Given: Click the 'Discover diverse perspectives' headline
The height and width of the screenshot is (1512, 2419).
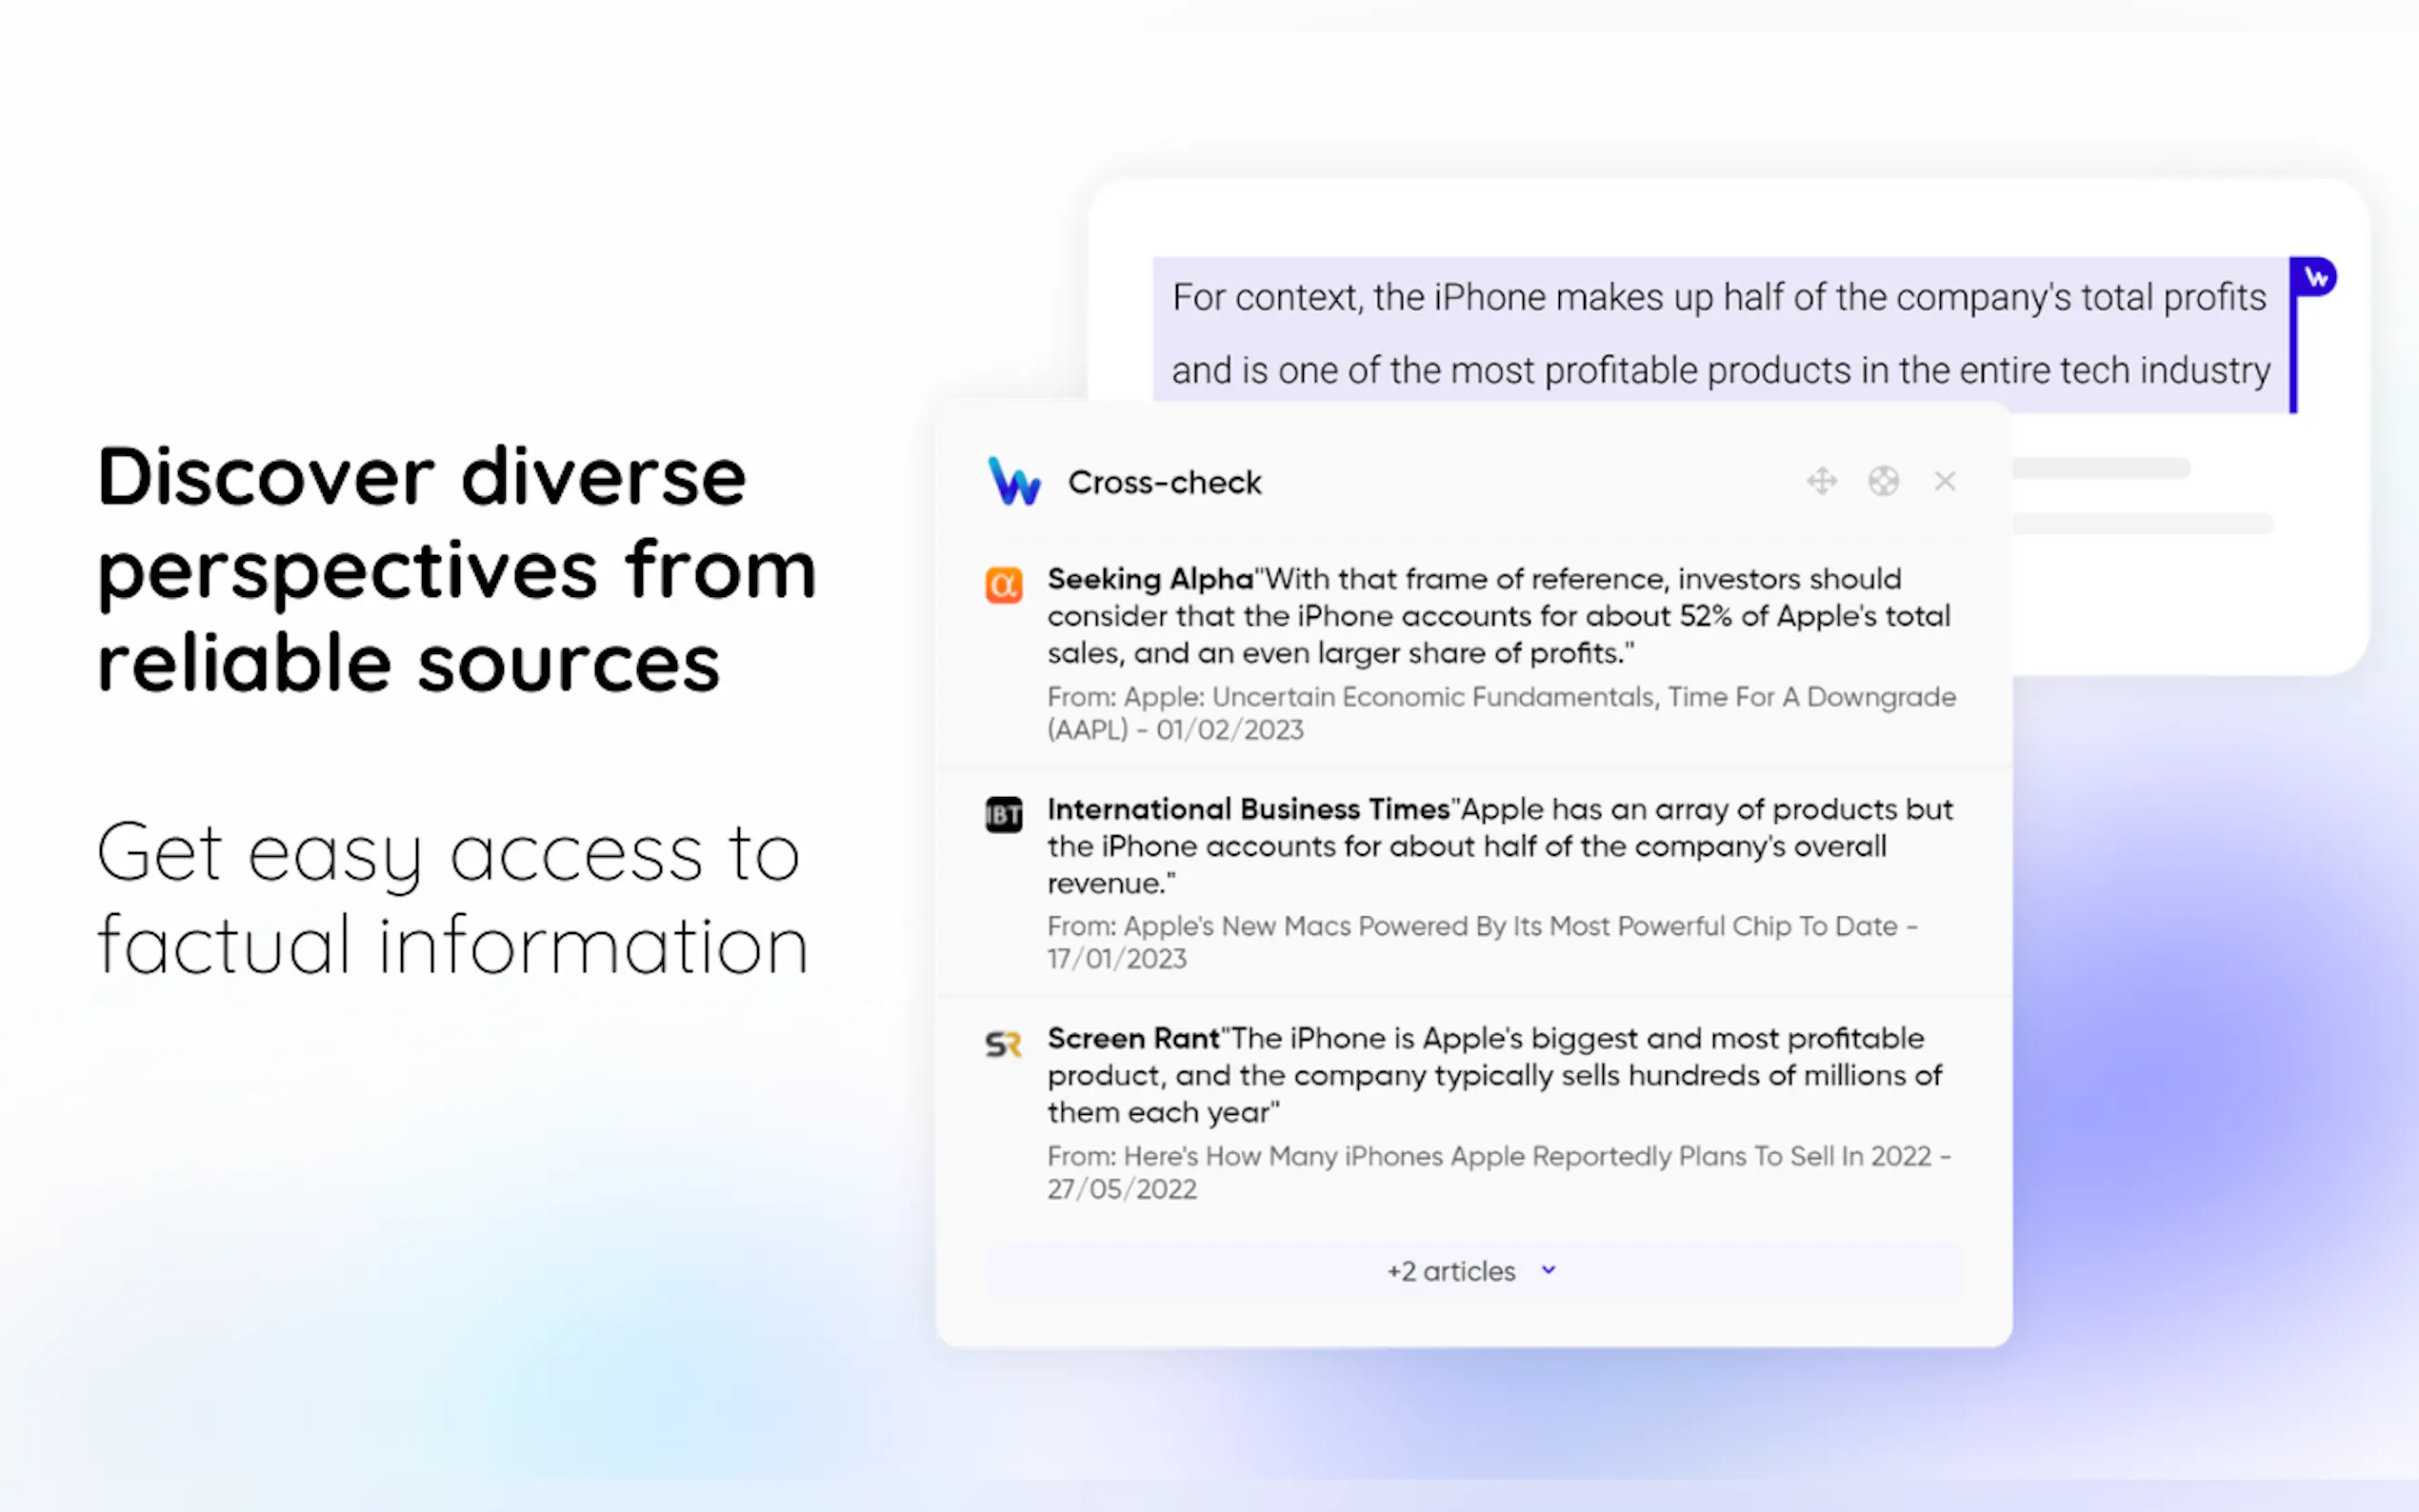Looking at the screenshot, I should (x=456, y=568).
